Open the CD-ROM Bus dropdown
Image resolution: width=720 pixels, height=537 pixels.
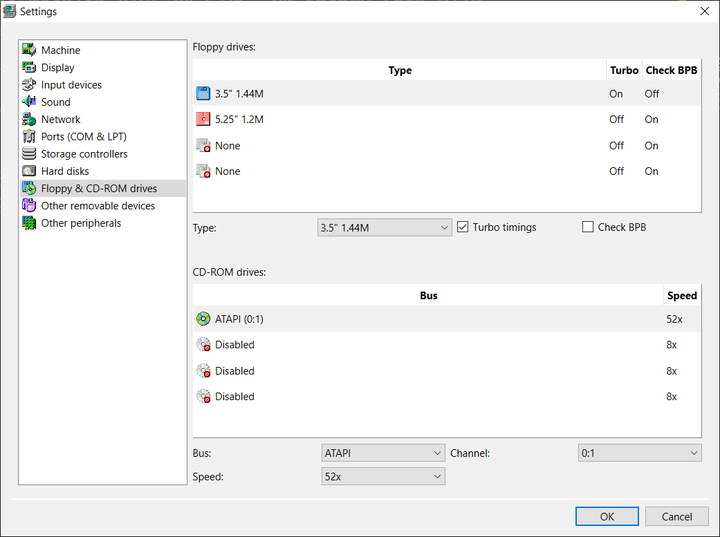tap(383, 453)
